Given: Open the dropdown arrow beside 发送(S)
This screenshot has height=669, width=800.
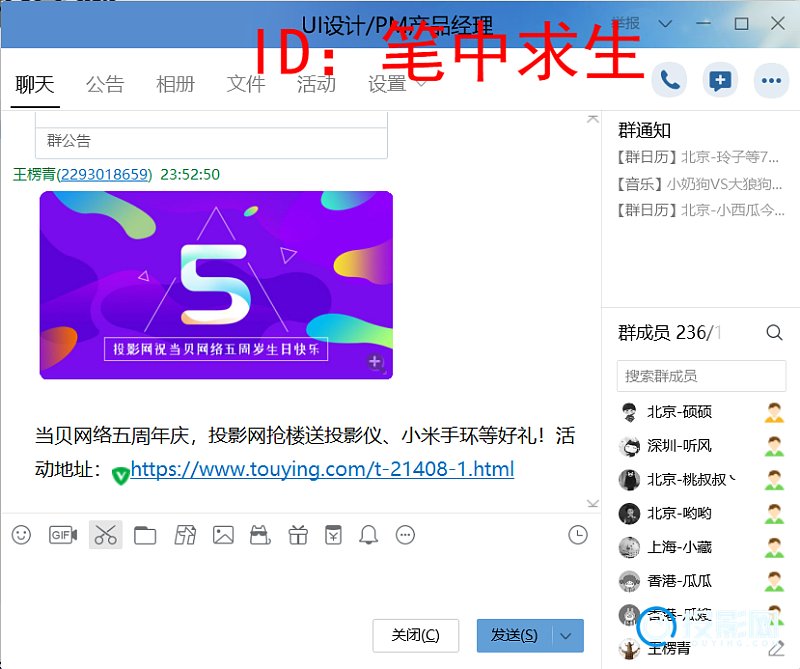Looking at the screenshot, I should tap(566, 636).
